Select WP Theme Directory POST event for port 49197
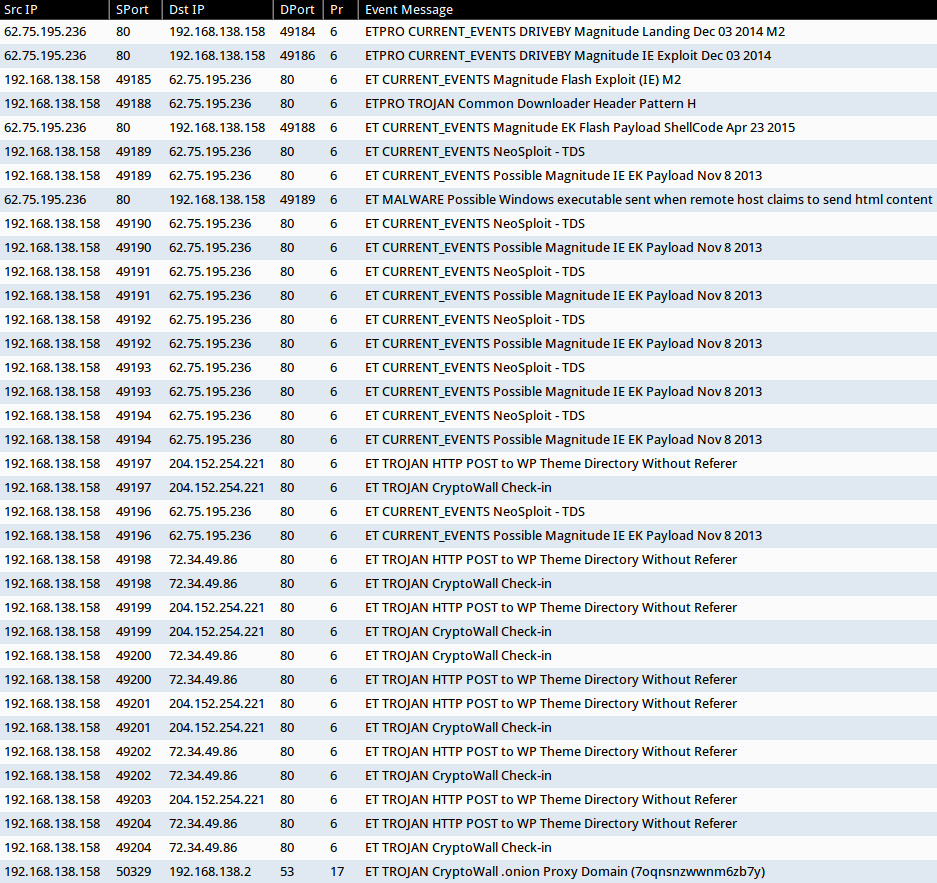The height and width of the screenshot is (883, 937). 468,464
